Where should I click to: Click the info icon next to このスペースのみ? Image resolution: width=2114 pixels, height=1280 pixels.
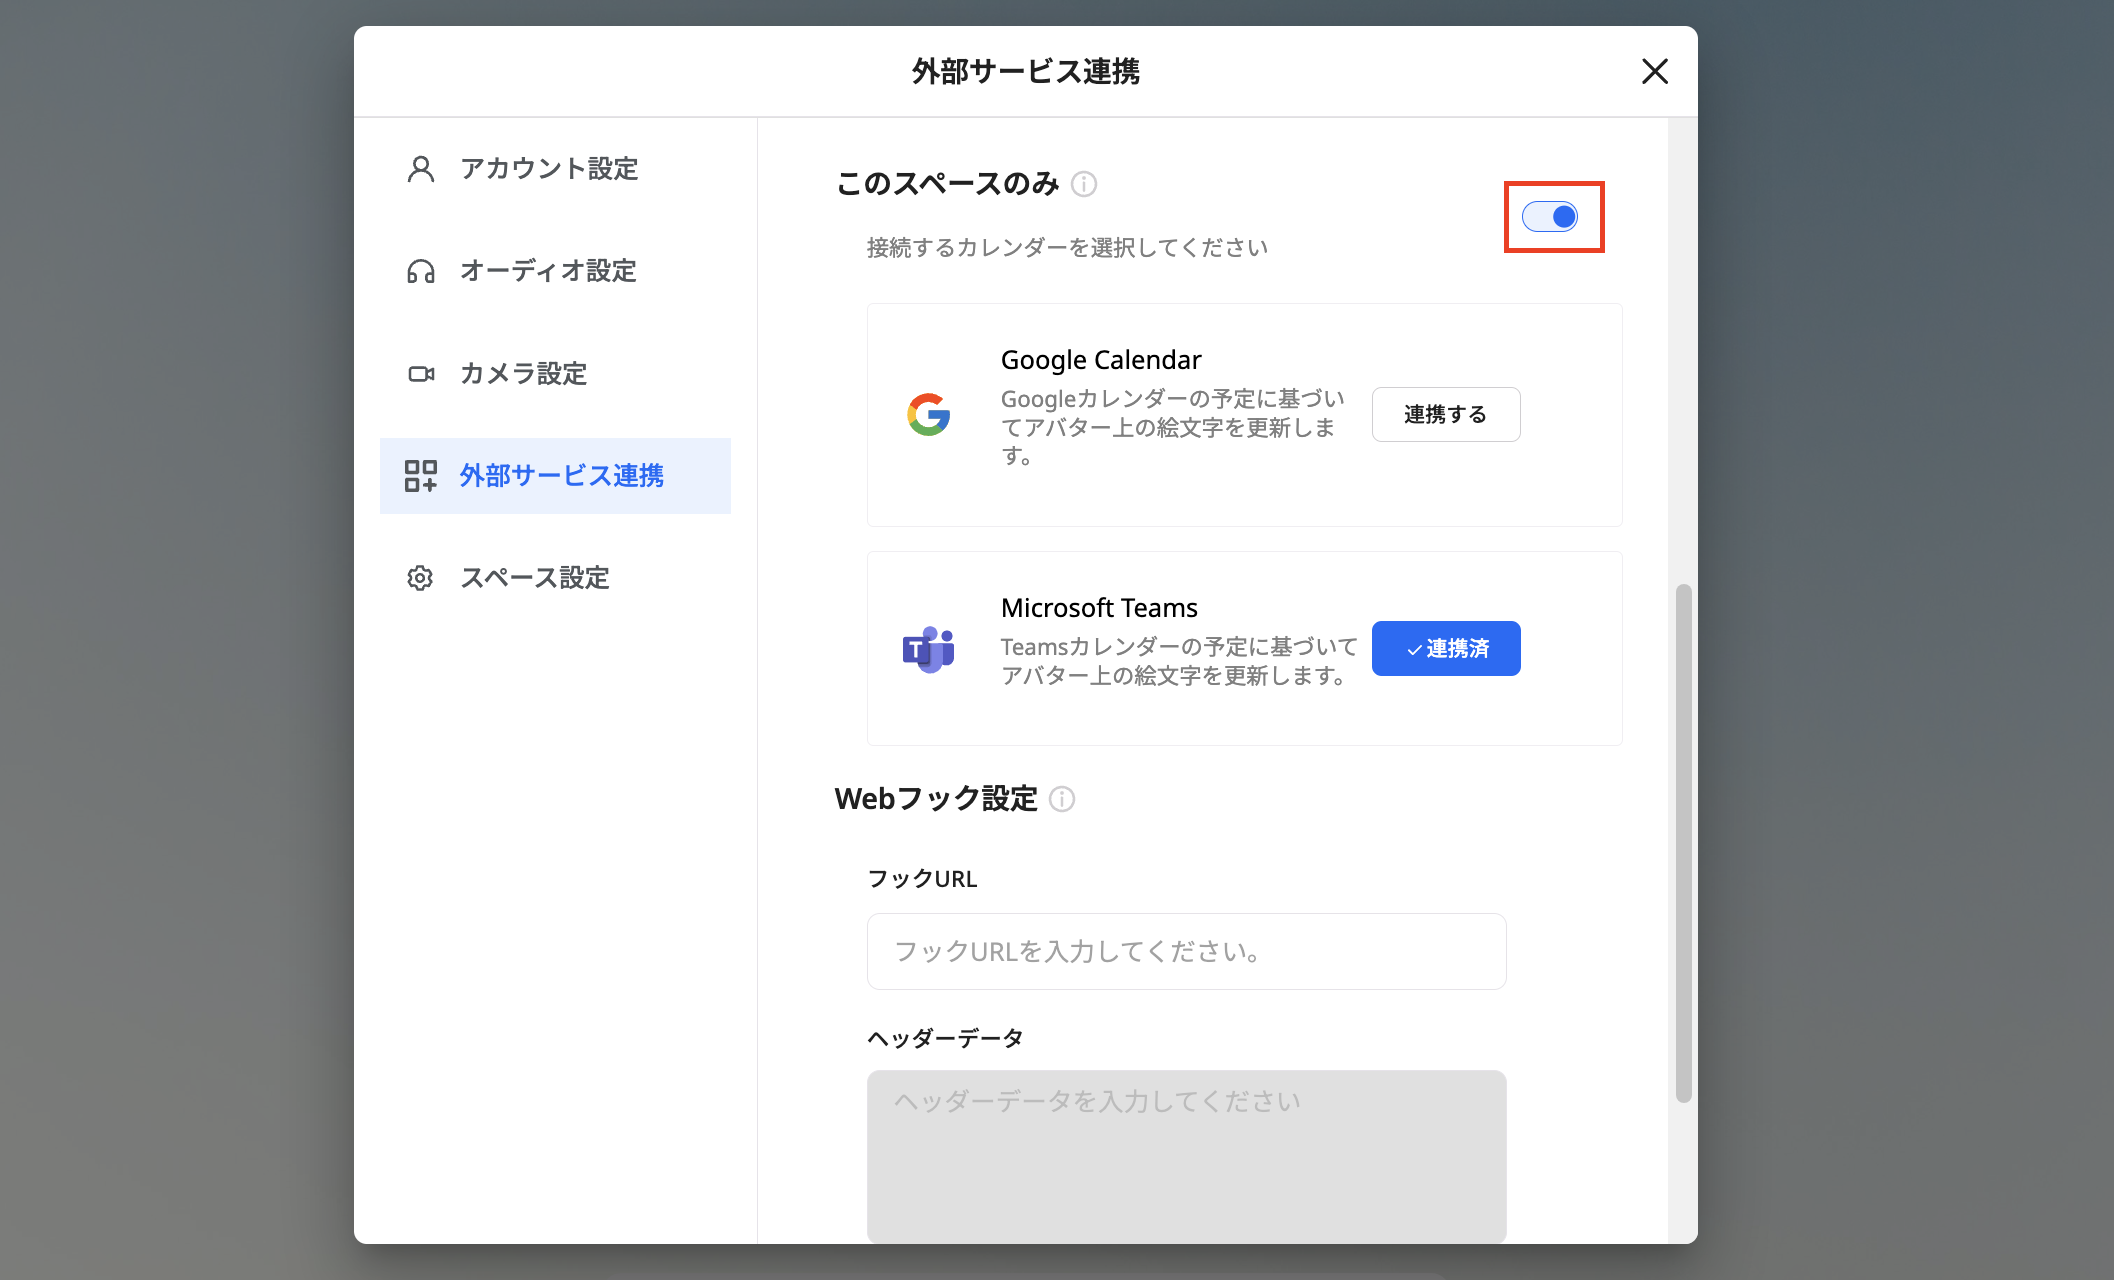tap(1084, 184)
